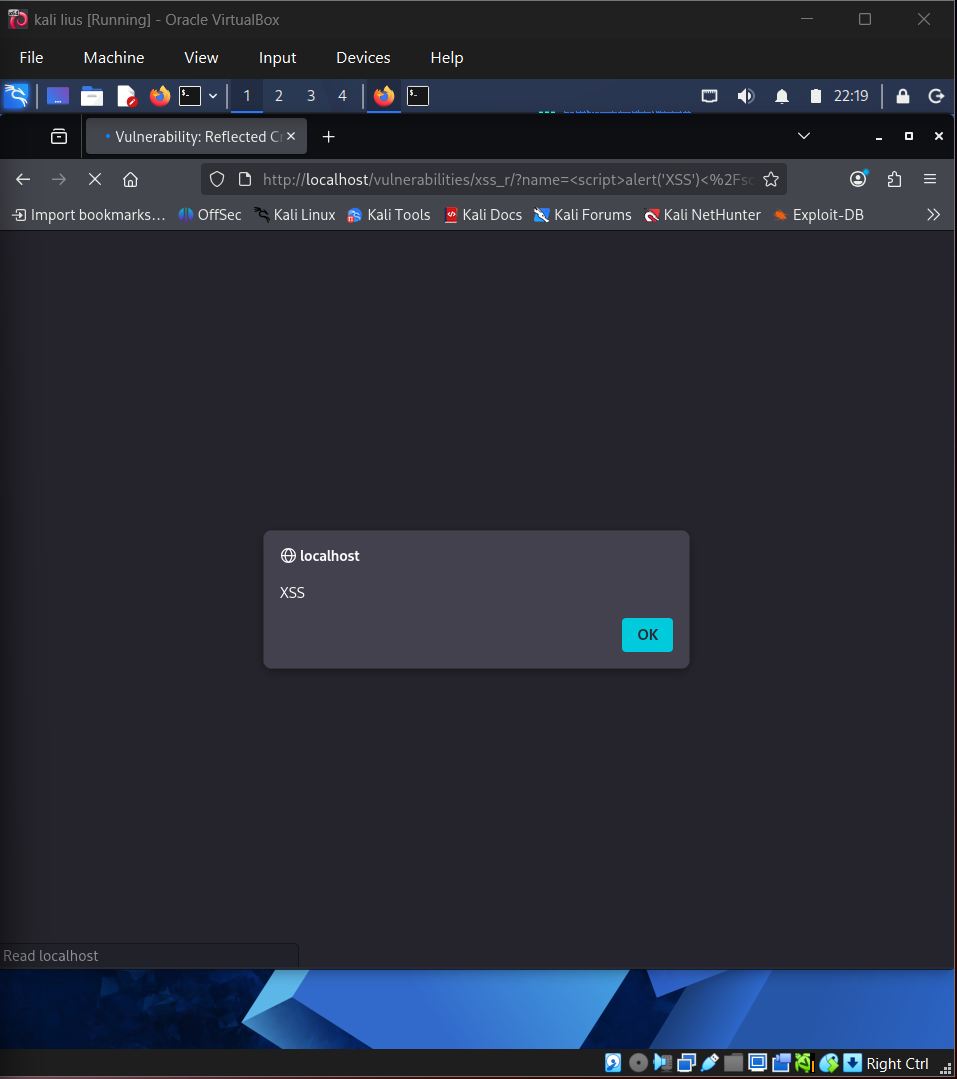Bookmark this page with star icon
The image size is (957, 1079).
pyautogui.click(x=771, y=180)
